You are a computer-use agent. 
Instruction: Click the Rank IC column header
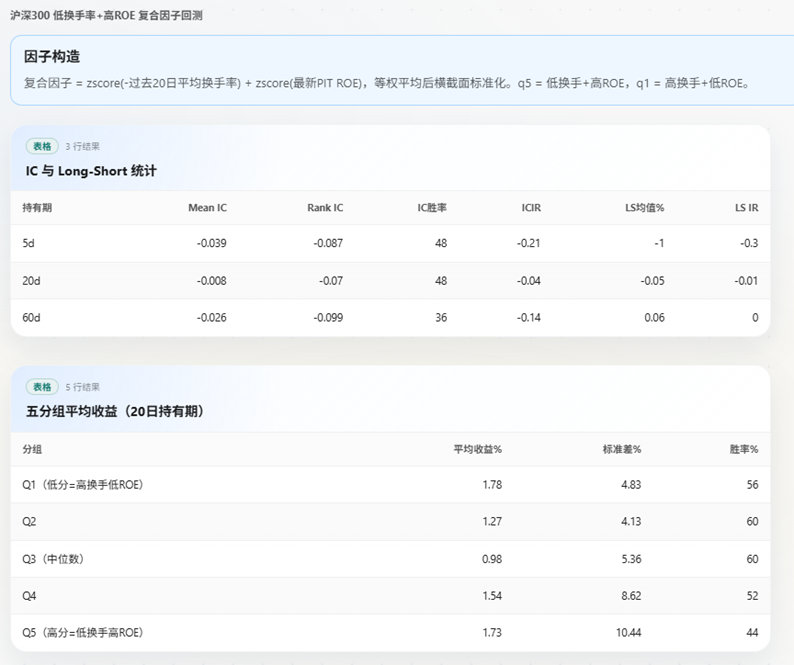tap(325, 208)
